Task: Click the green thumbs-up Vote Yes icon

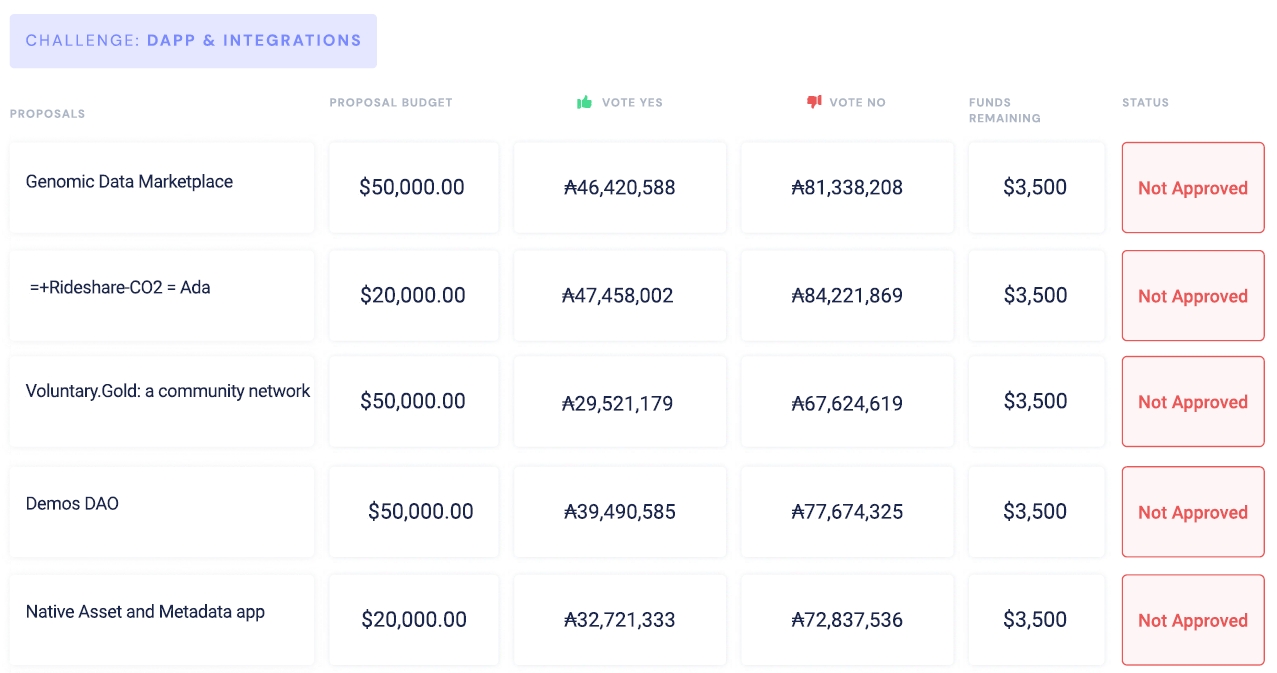Action: tap(585, 102)
